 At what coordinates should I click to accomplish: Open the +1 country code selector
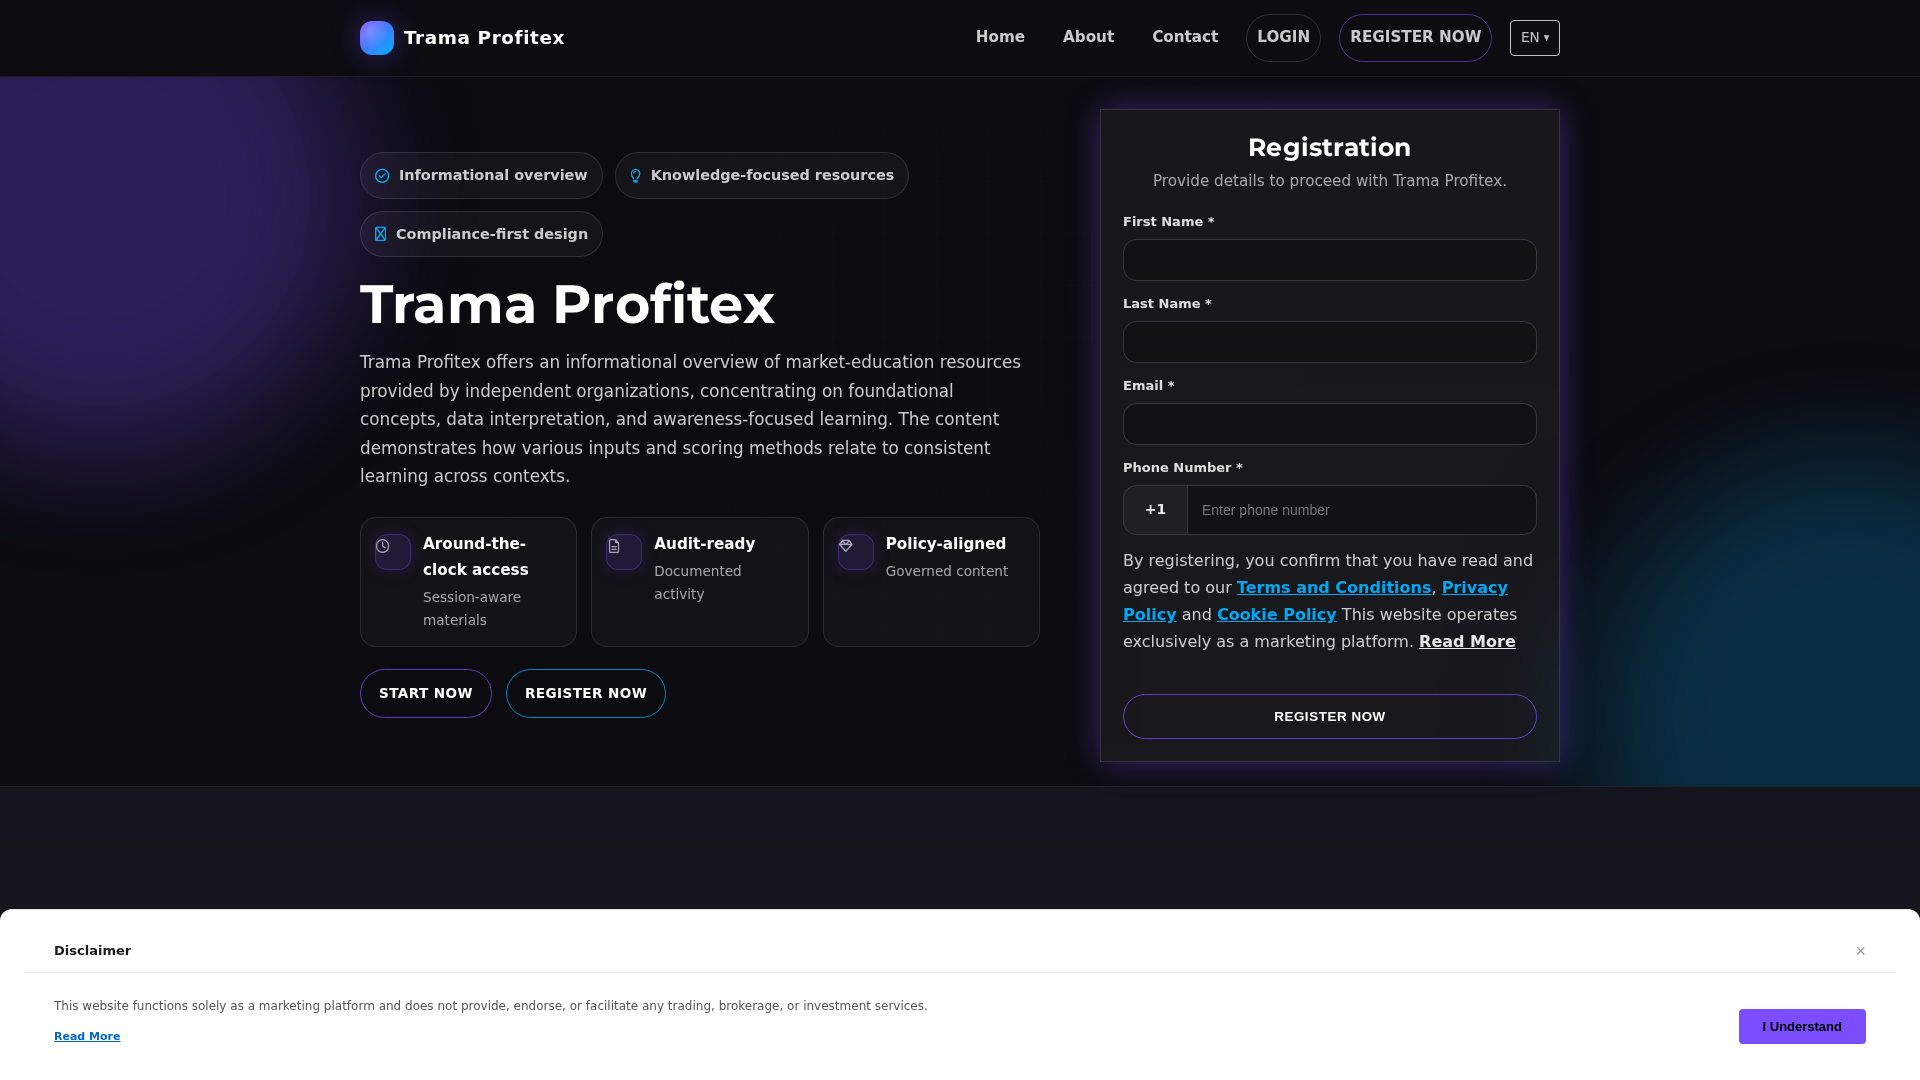pos(1155,510)
